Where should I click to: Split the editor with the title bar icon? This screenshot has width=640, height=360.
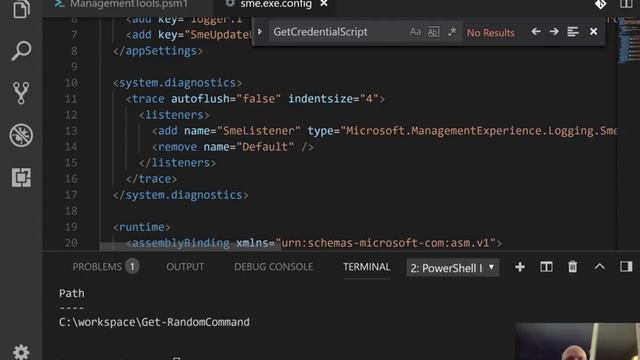pos(626,4)
